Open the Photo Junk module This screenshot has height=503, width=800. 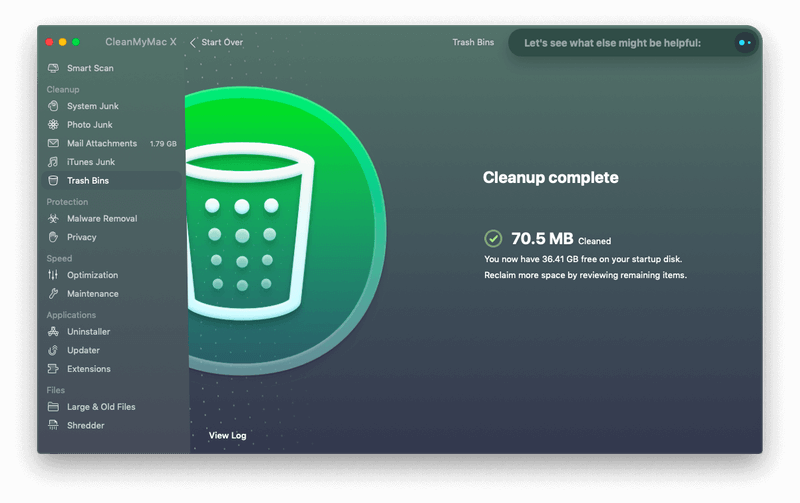(x=90, y=124)
